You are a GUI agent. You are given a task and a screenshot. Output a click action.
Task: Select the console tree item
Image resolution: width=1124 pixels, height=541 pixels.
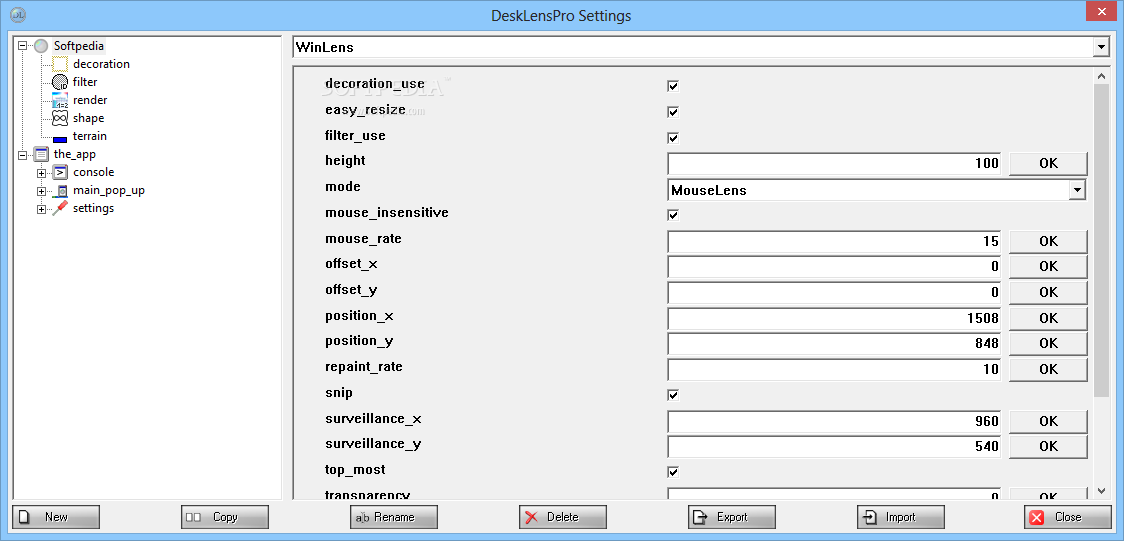tap(93, 172)
